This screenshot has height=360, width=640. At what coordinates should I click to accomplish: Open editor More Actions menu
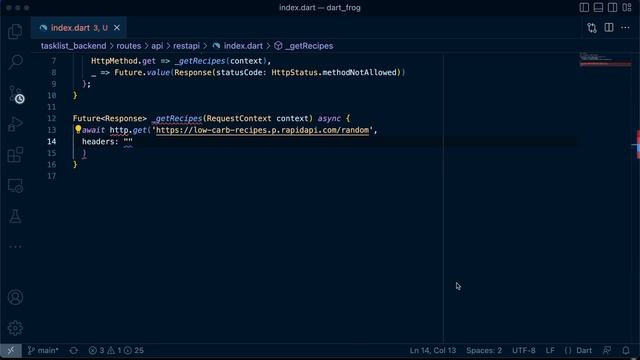(x=625, y=27)
